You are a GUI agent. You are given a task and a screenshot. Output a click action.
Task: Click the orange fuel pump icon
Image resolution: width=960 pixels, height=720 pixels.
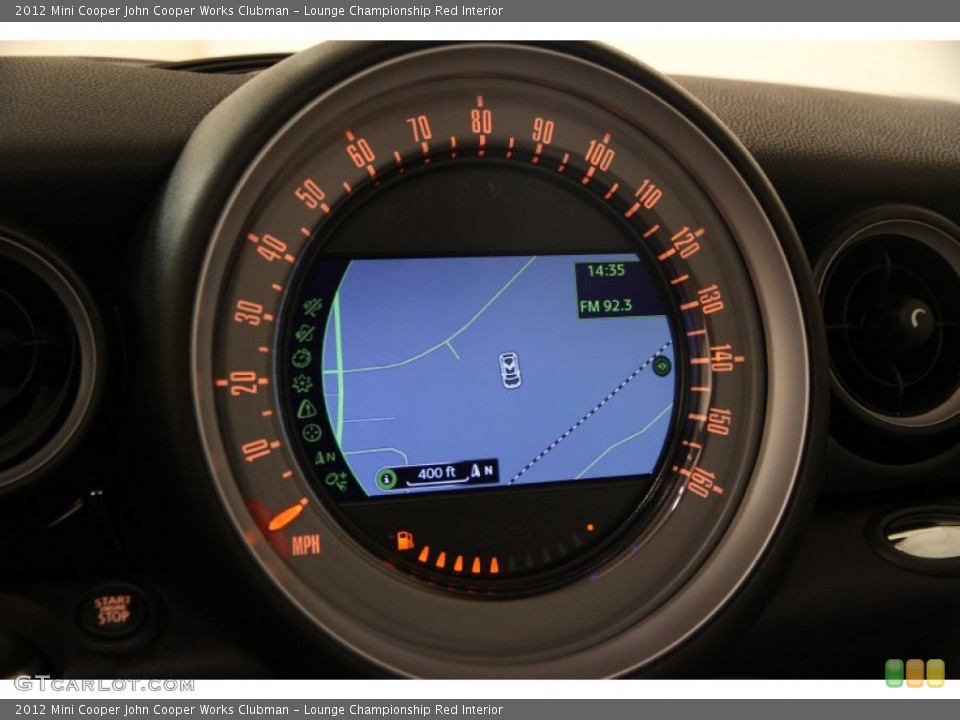[405, 541]
